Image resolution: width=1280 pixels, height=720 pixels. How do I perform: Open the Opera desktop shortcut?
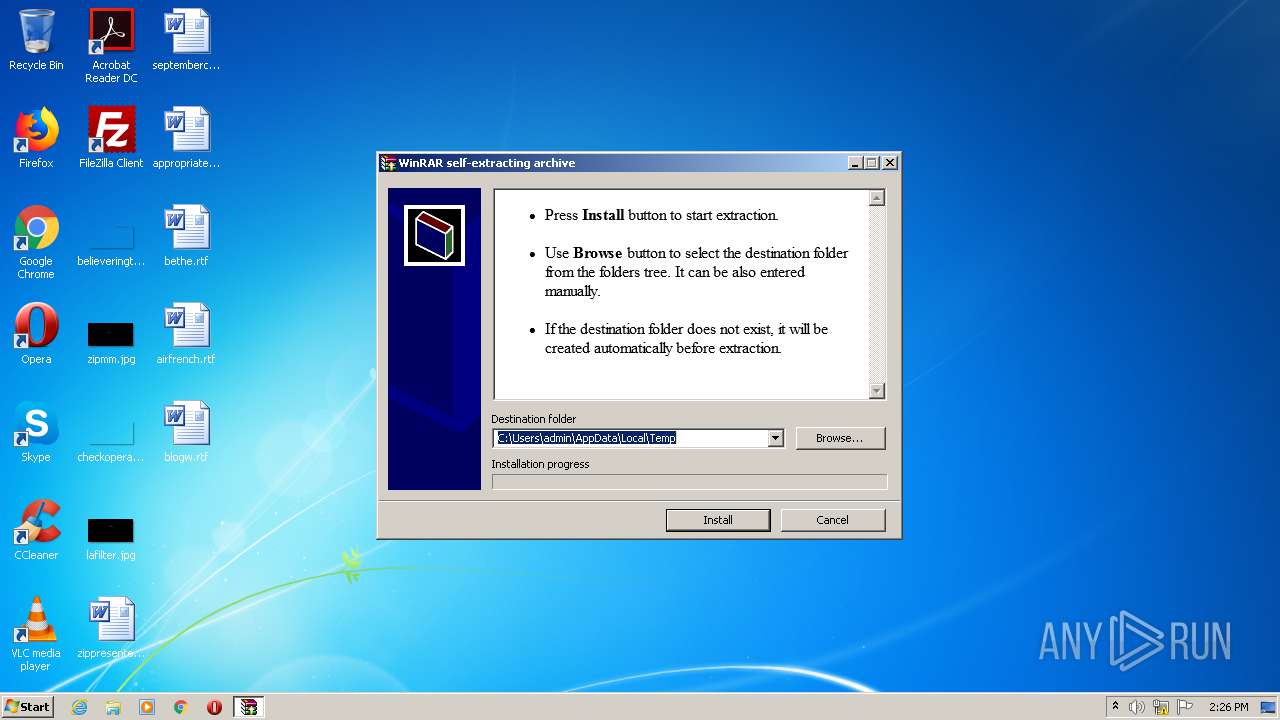pos(36,334)
